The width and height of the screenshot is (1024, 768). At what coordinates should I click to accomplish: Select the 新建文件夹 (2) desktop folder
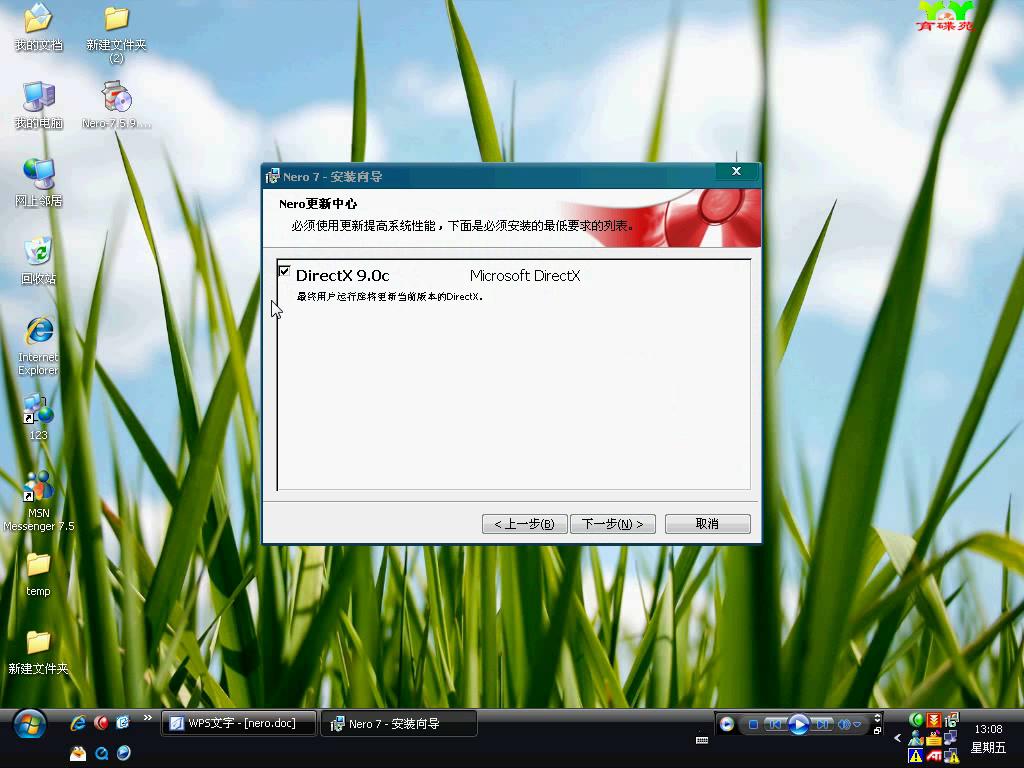click(x=116, y=33)
